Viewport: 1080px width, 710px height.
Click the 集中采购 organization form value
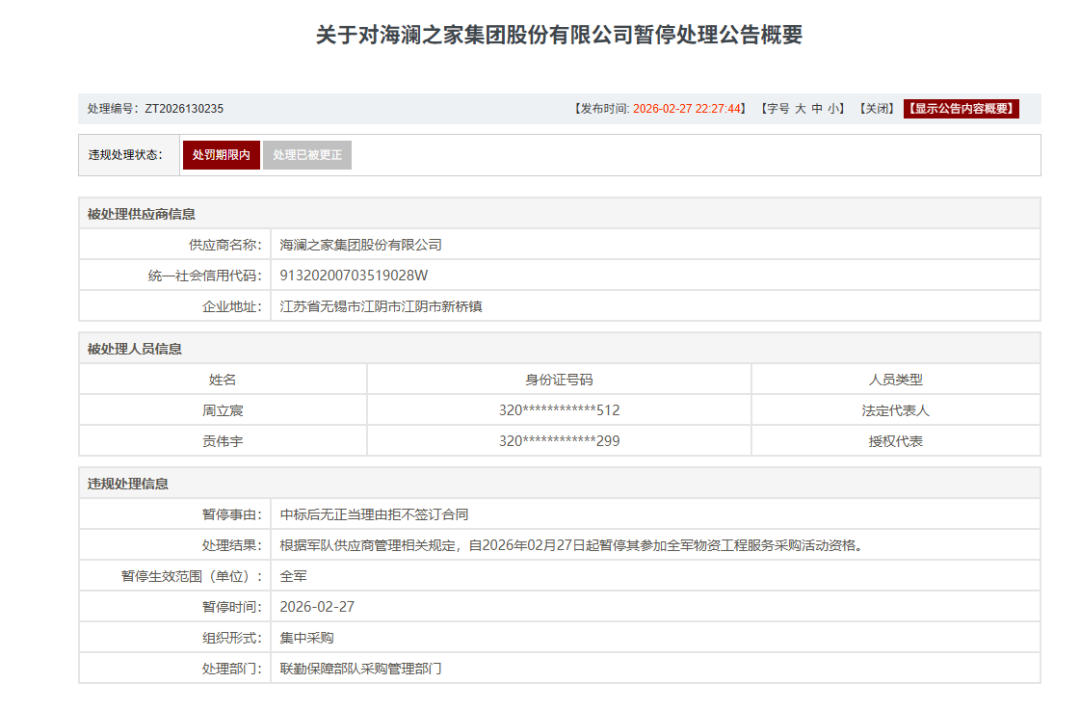(307, 638)
